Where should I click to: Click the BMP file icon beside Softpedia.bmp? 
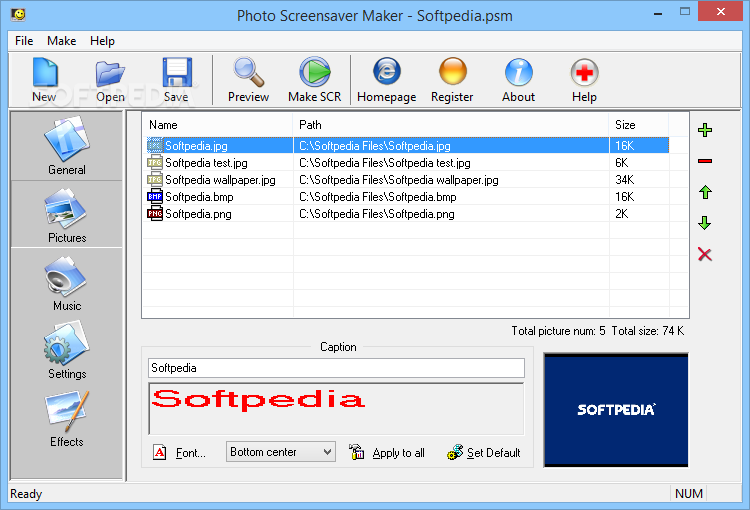point(154,197)
